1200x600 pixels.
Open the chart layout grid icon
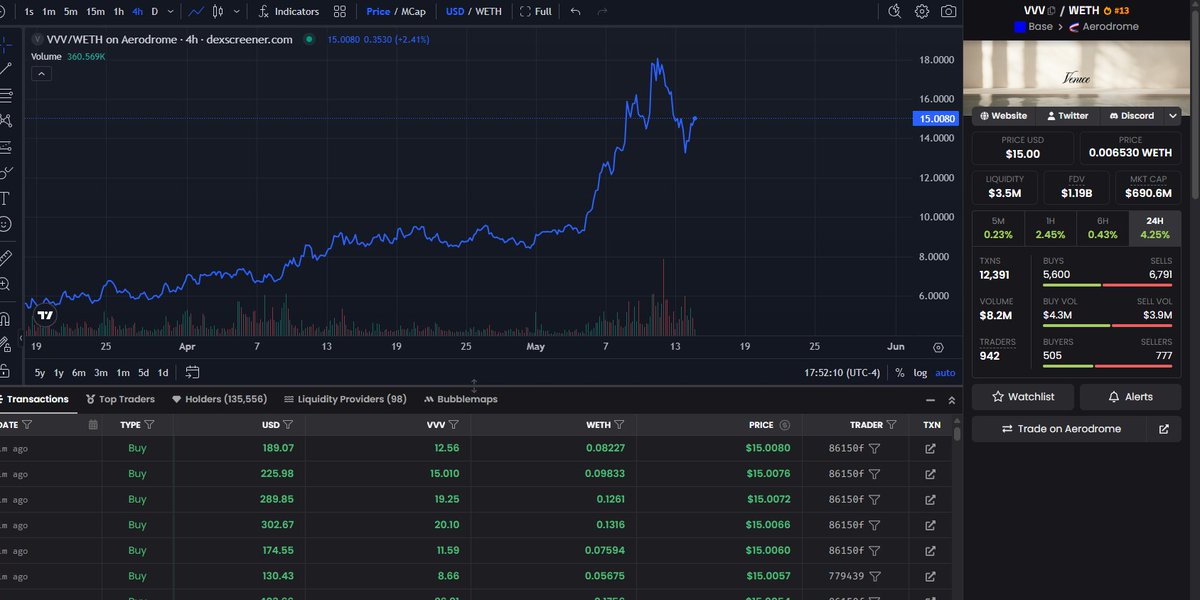click(340, 12)
